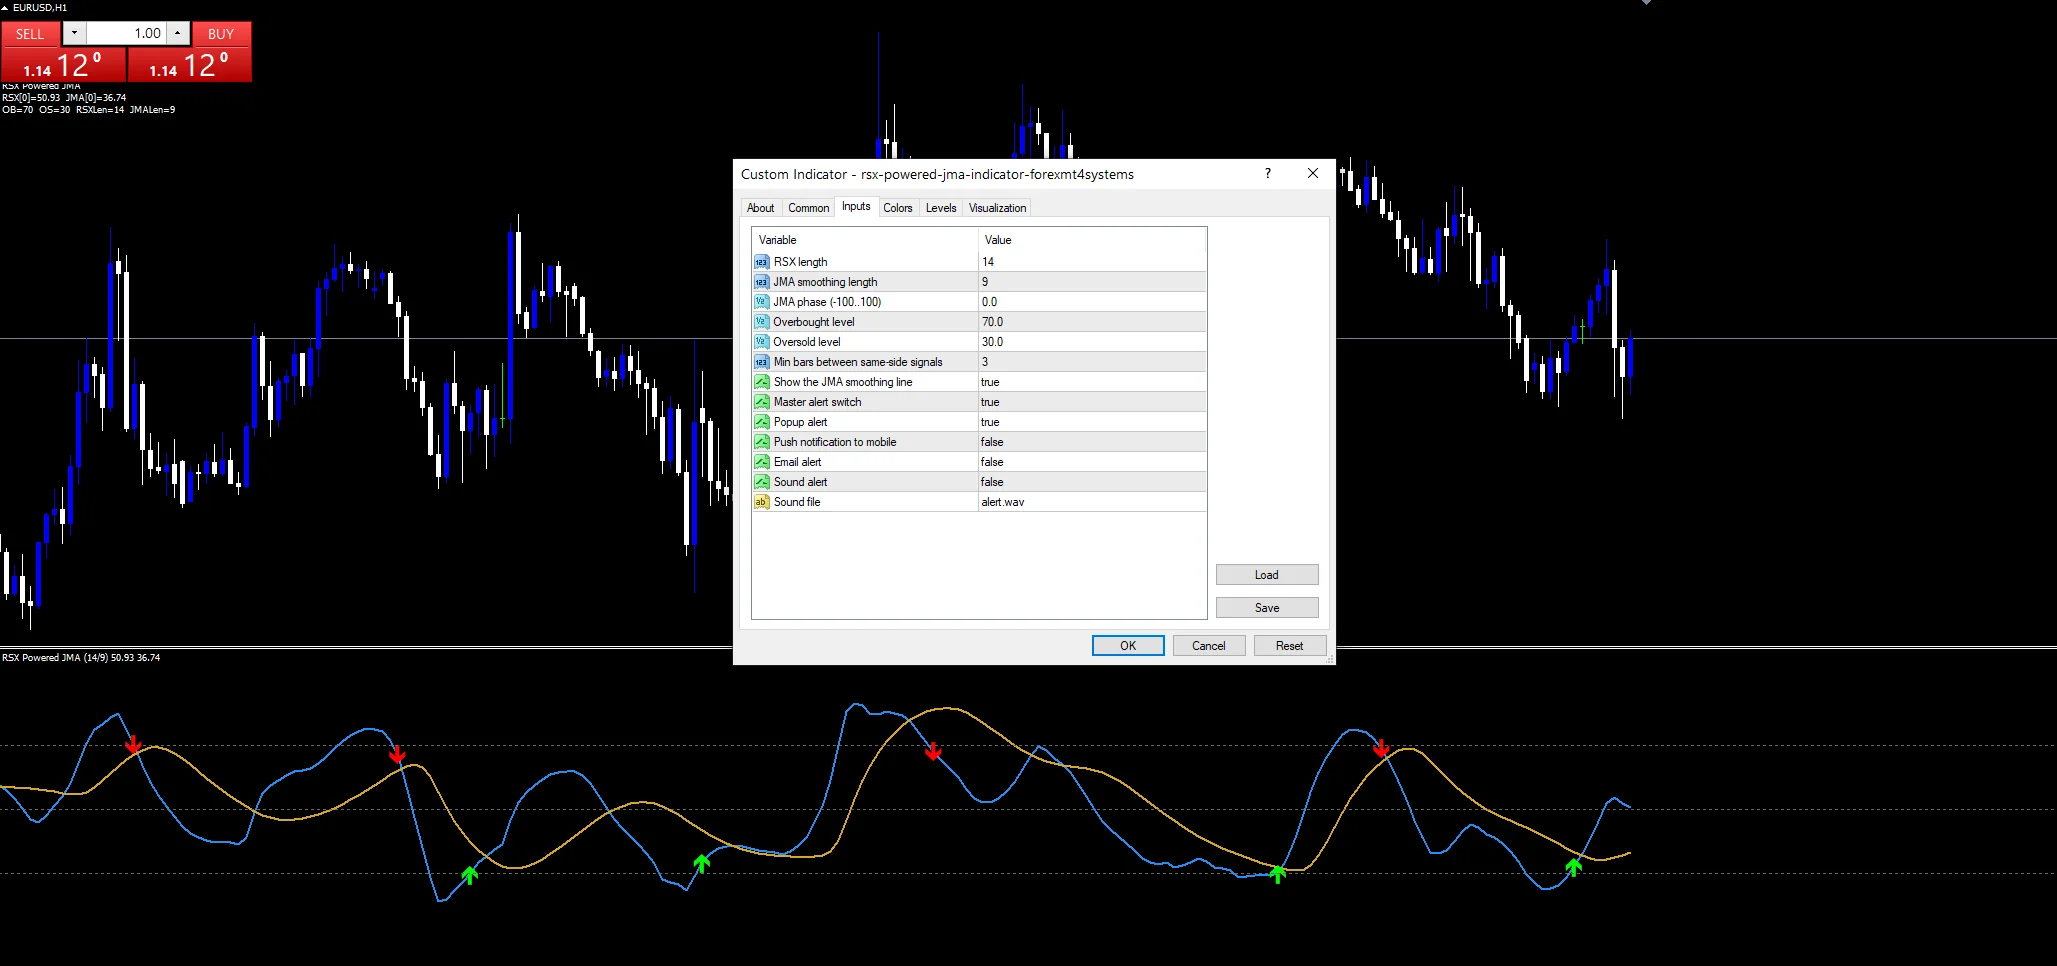Click the Sound alert boolean icon
The image size is (2057, 966).
[762, 482]
